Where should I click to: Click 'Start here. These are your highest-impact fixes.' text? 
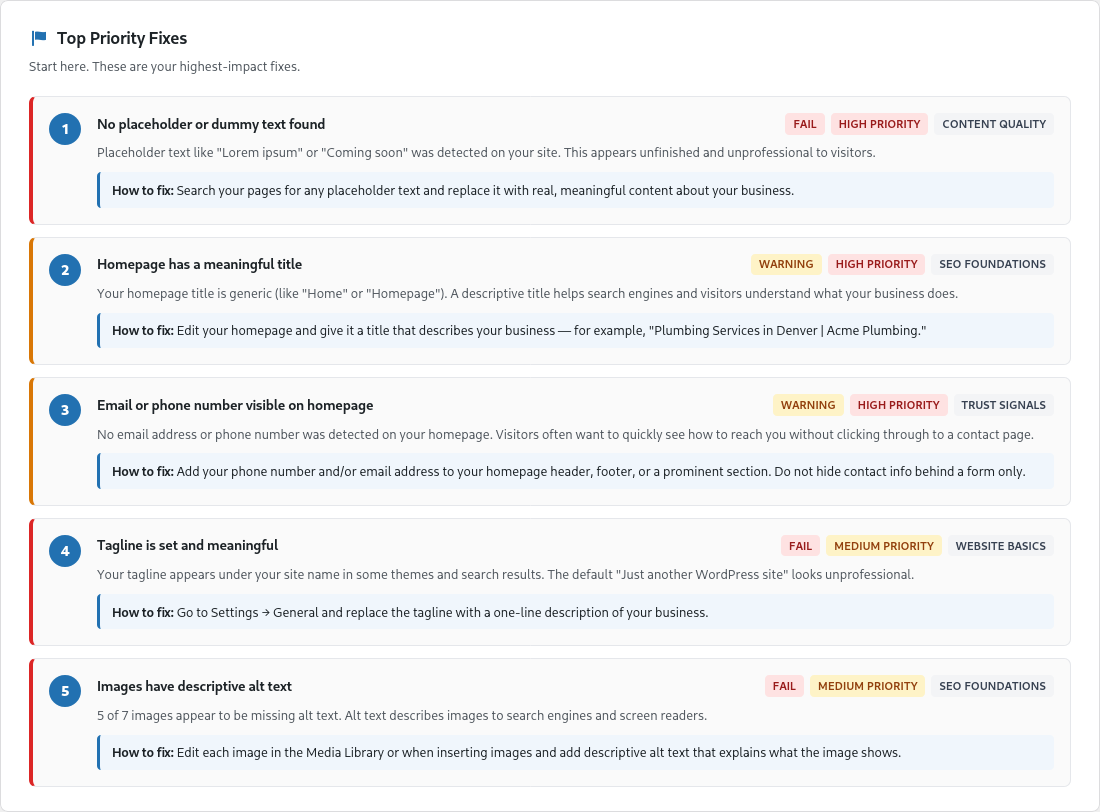[164, 67]
